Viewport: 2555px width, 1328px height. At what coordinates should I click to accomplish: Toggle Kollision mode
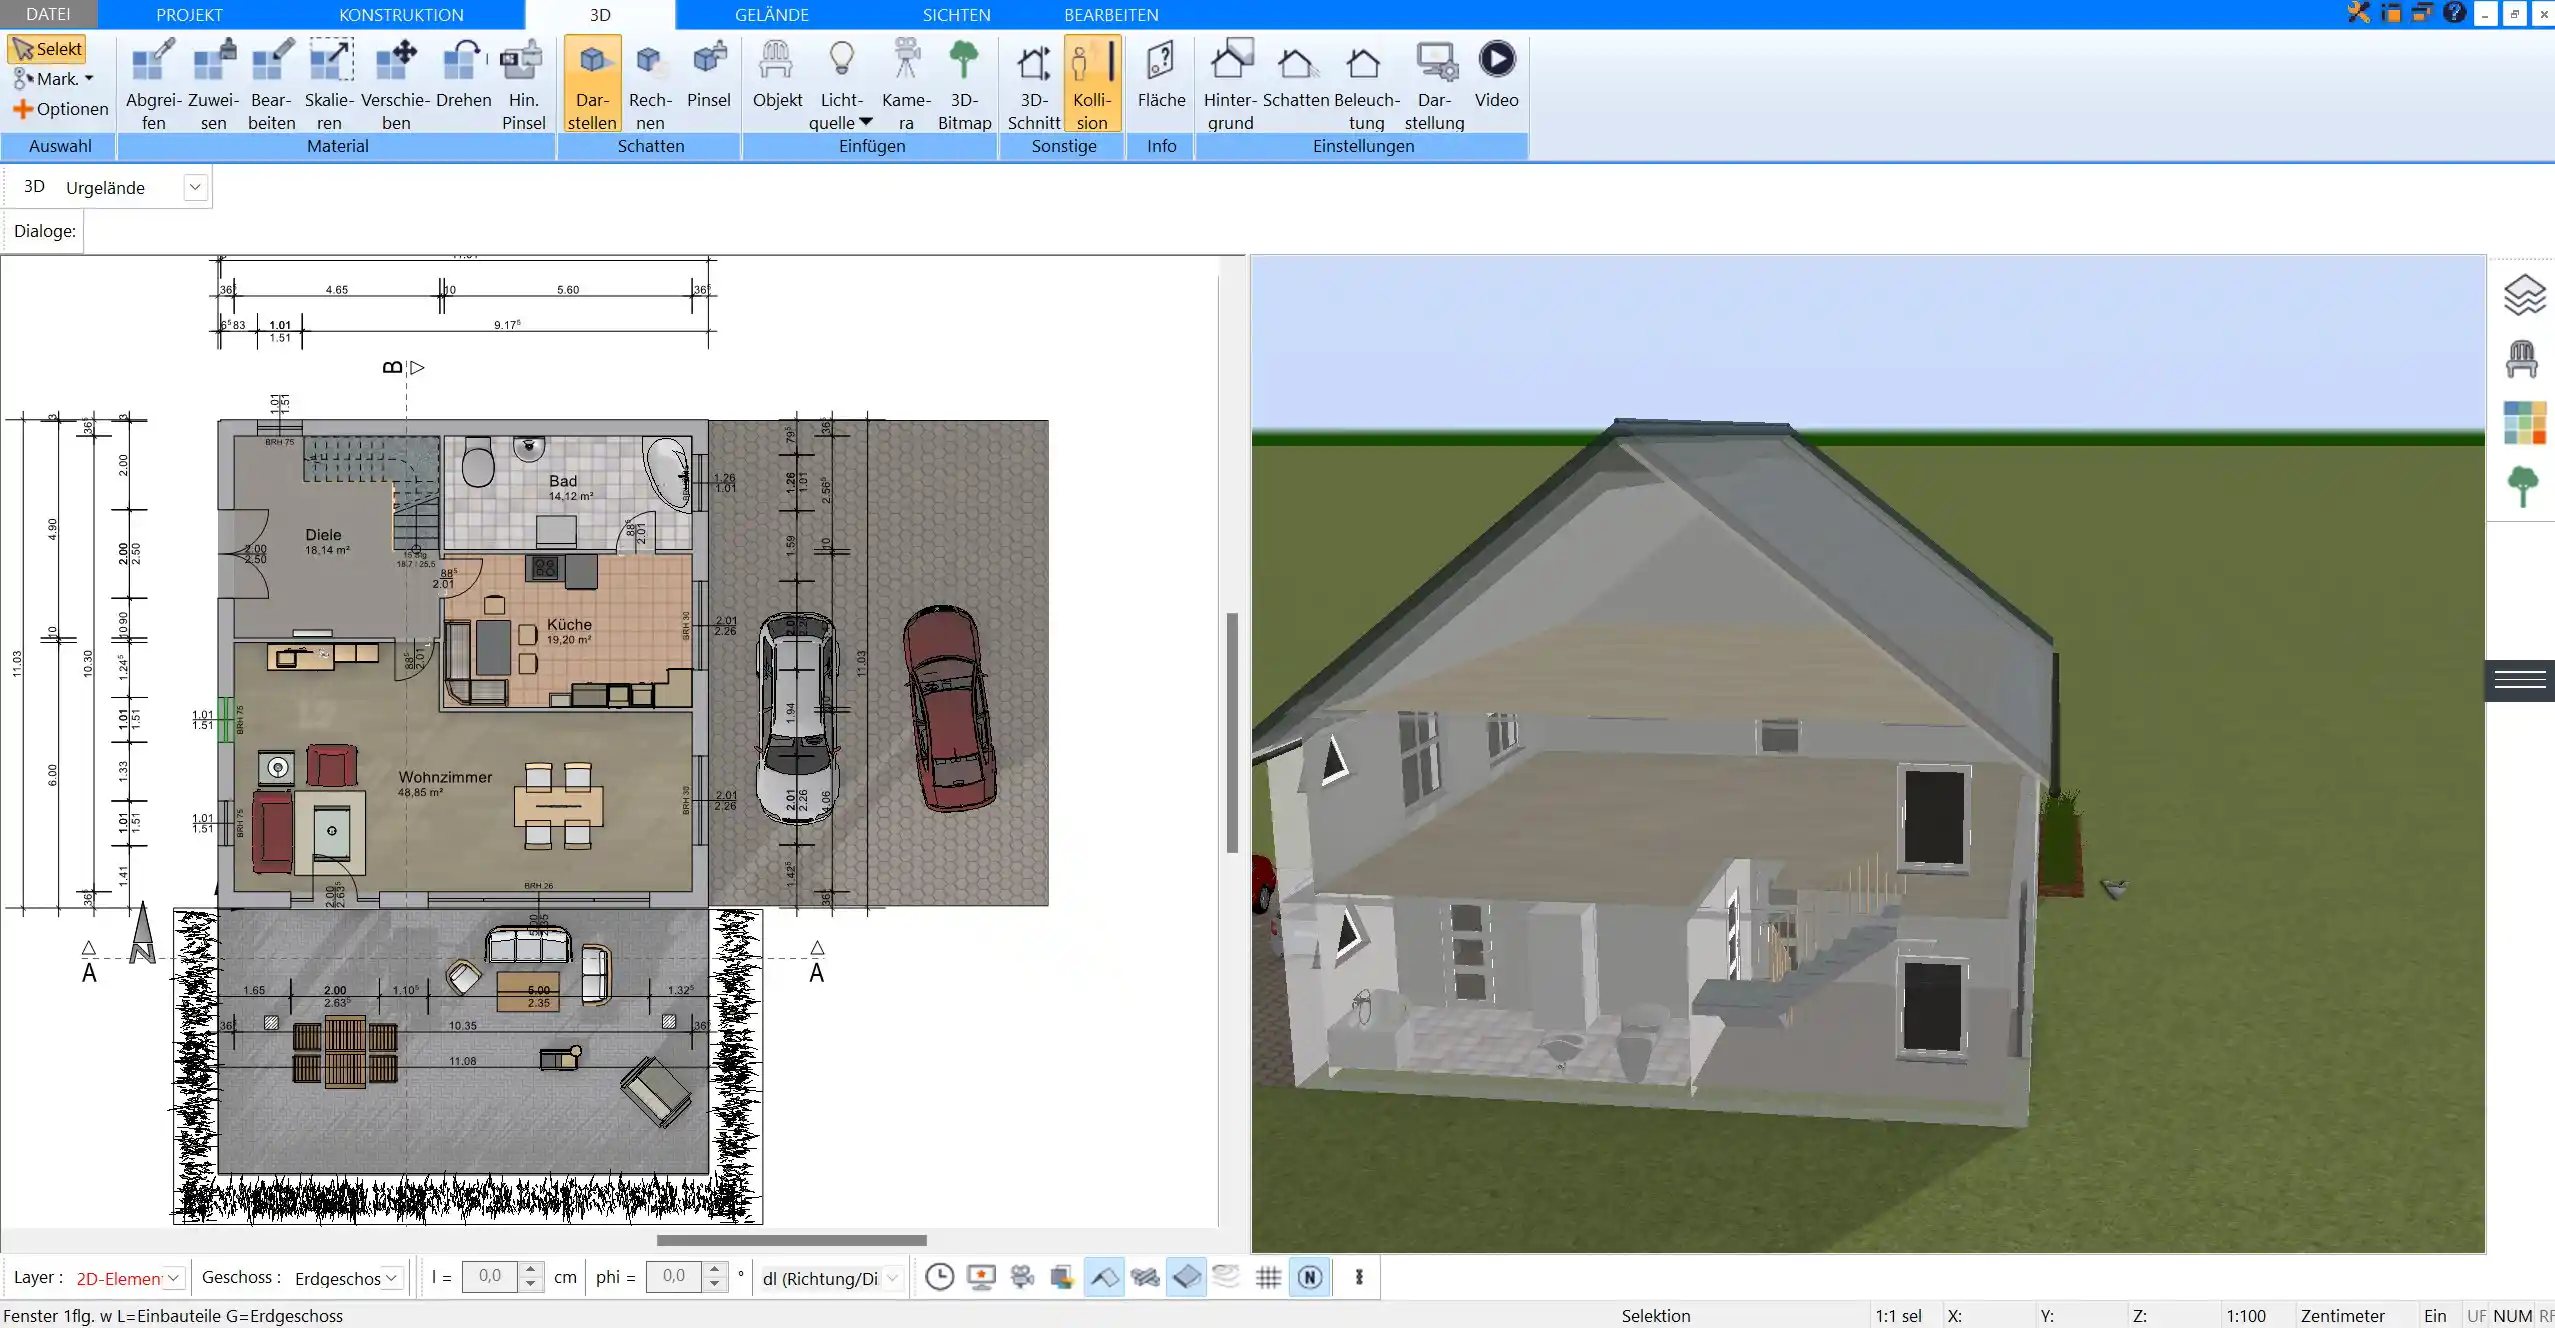[1092, 84]
